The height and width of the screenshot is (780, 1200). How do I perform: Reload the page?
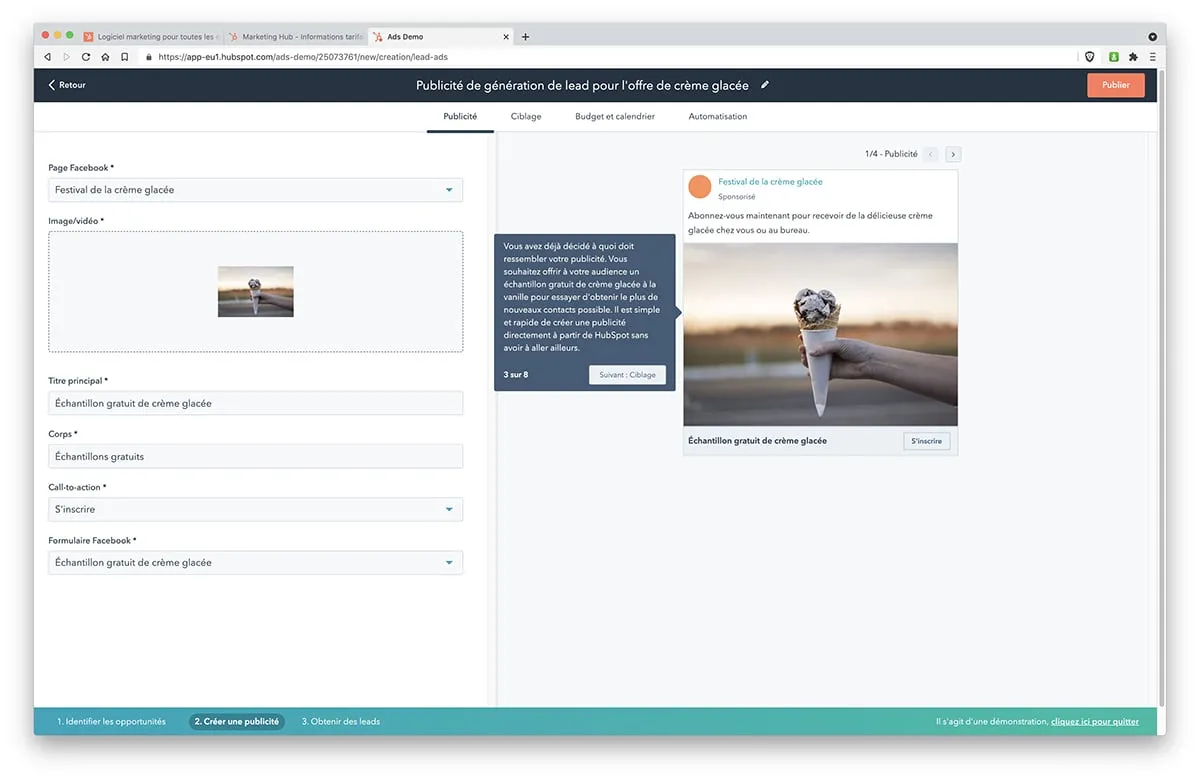click(x=86, y=57)
